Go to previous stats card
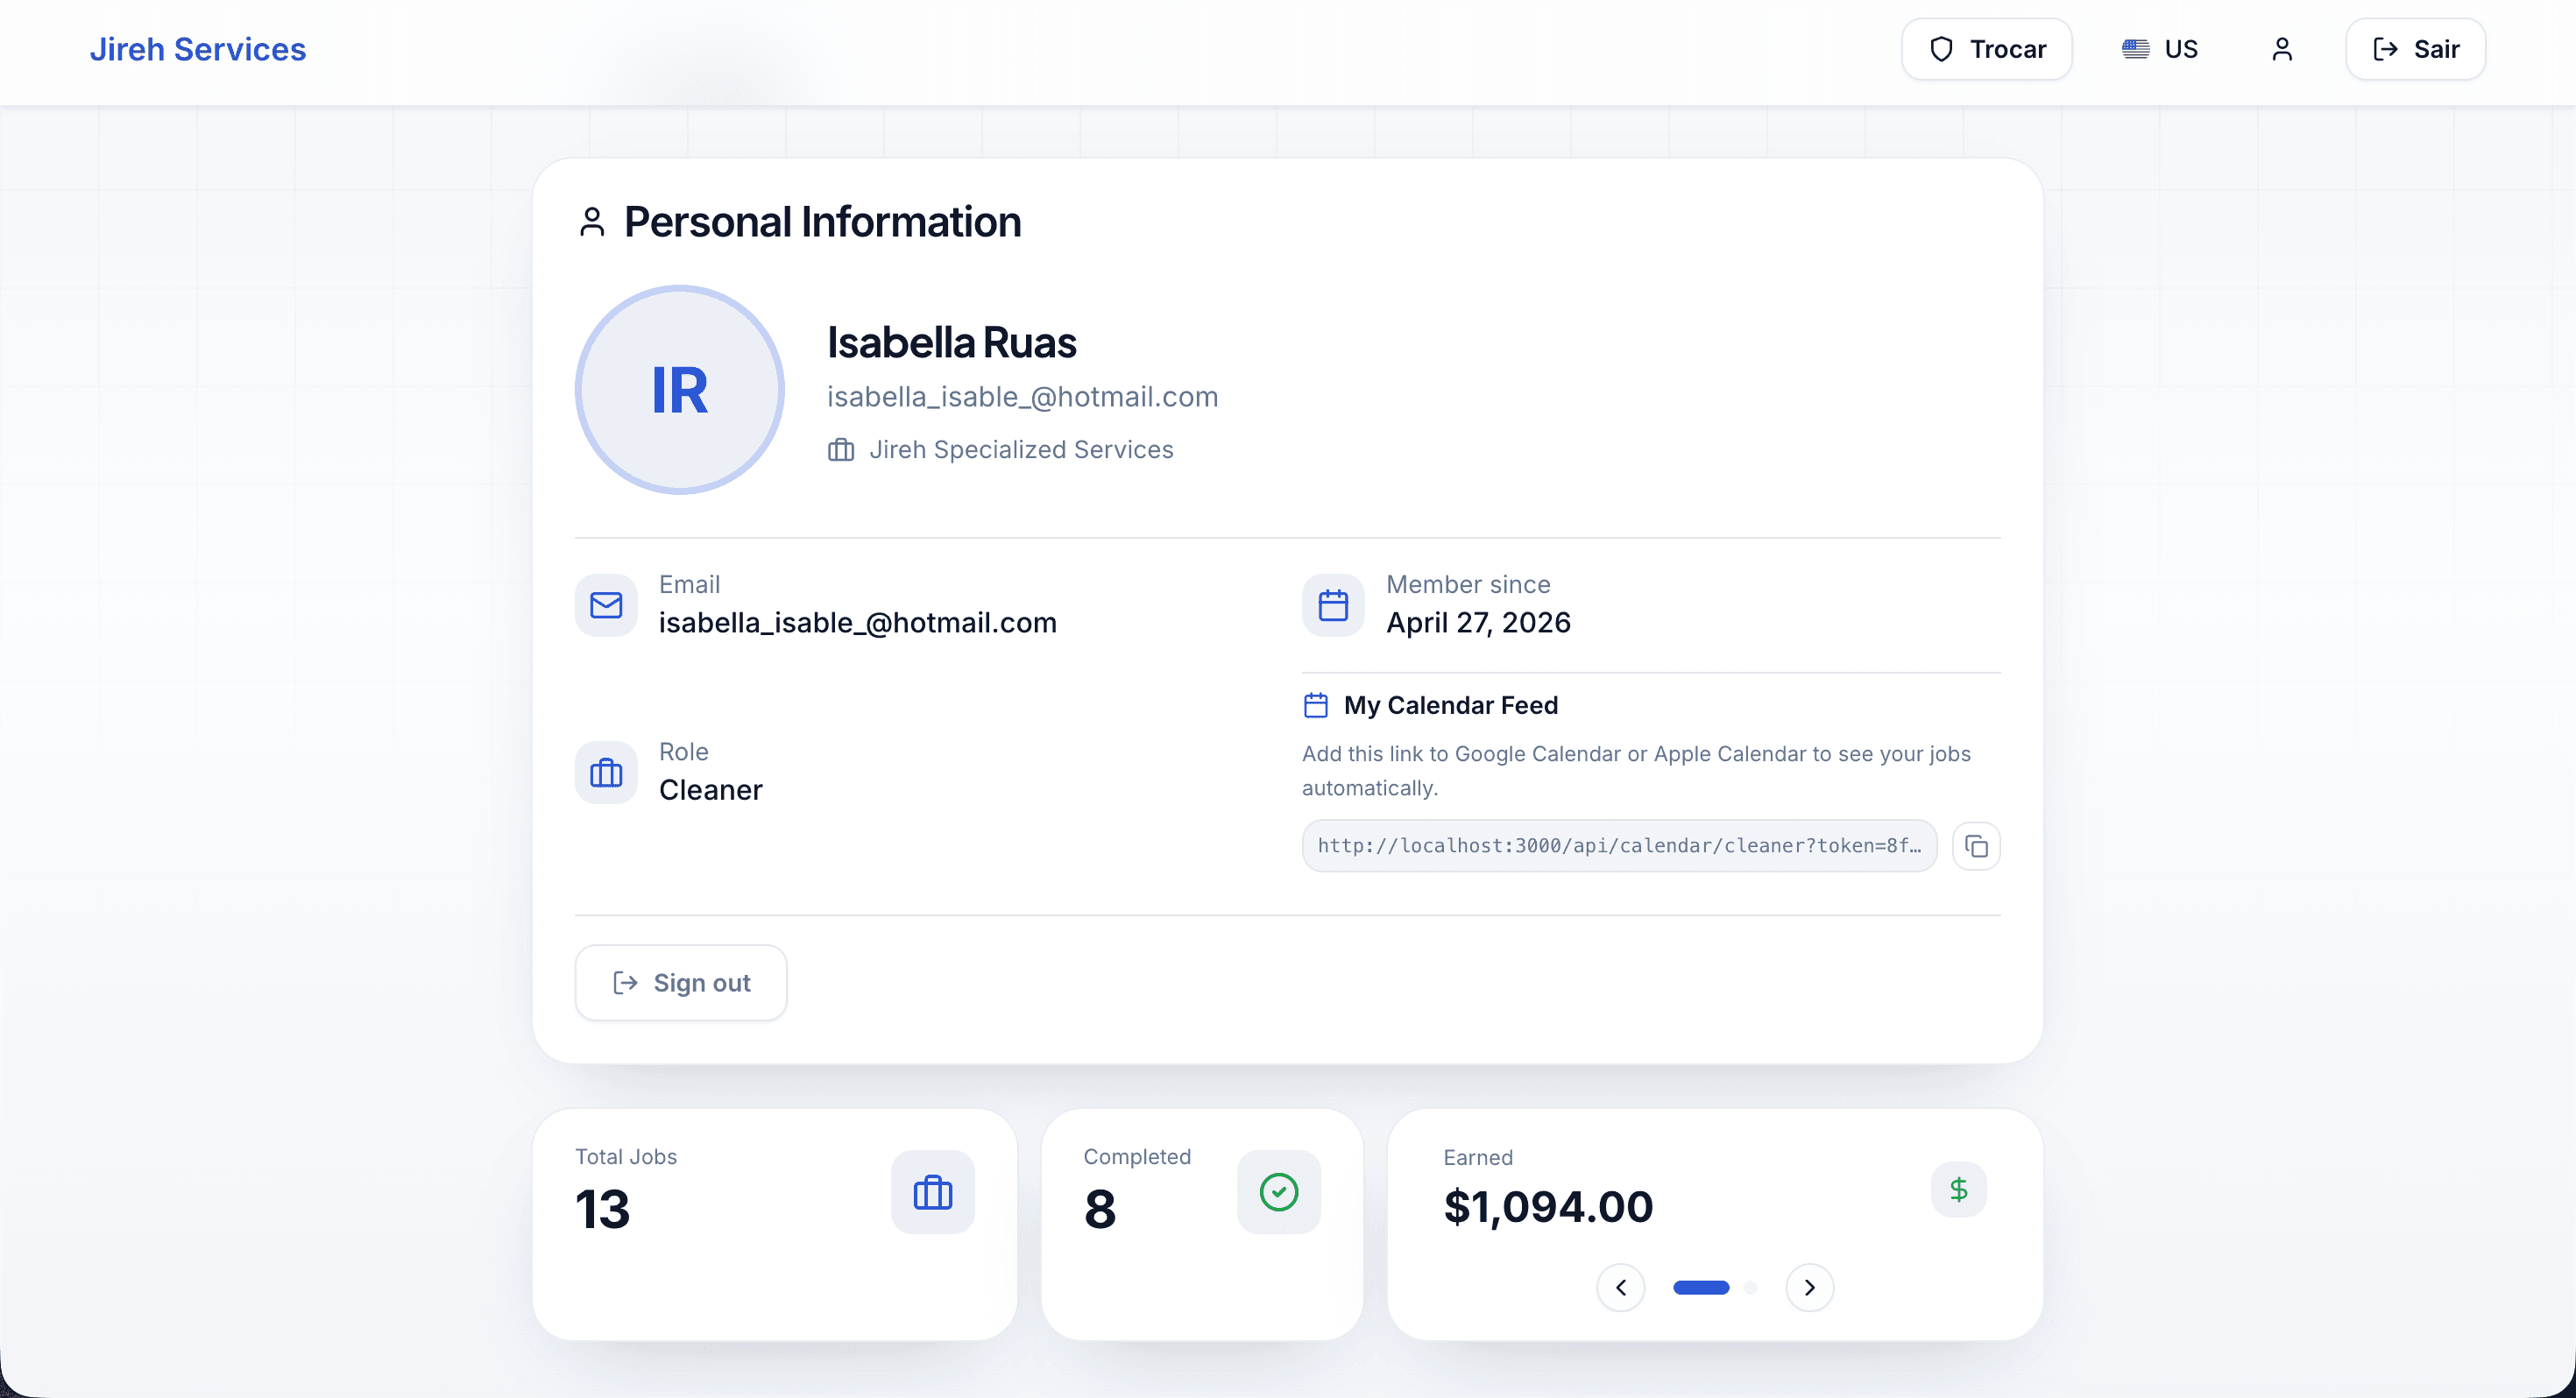The width and height of the screenshot is (2576, 1398). coord(1621,1287)
